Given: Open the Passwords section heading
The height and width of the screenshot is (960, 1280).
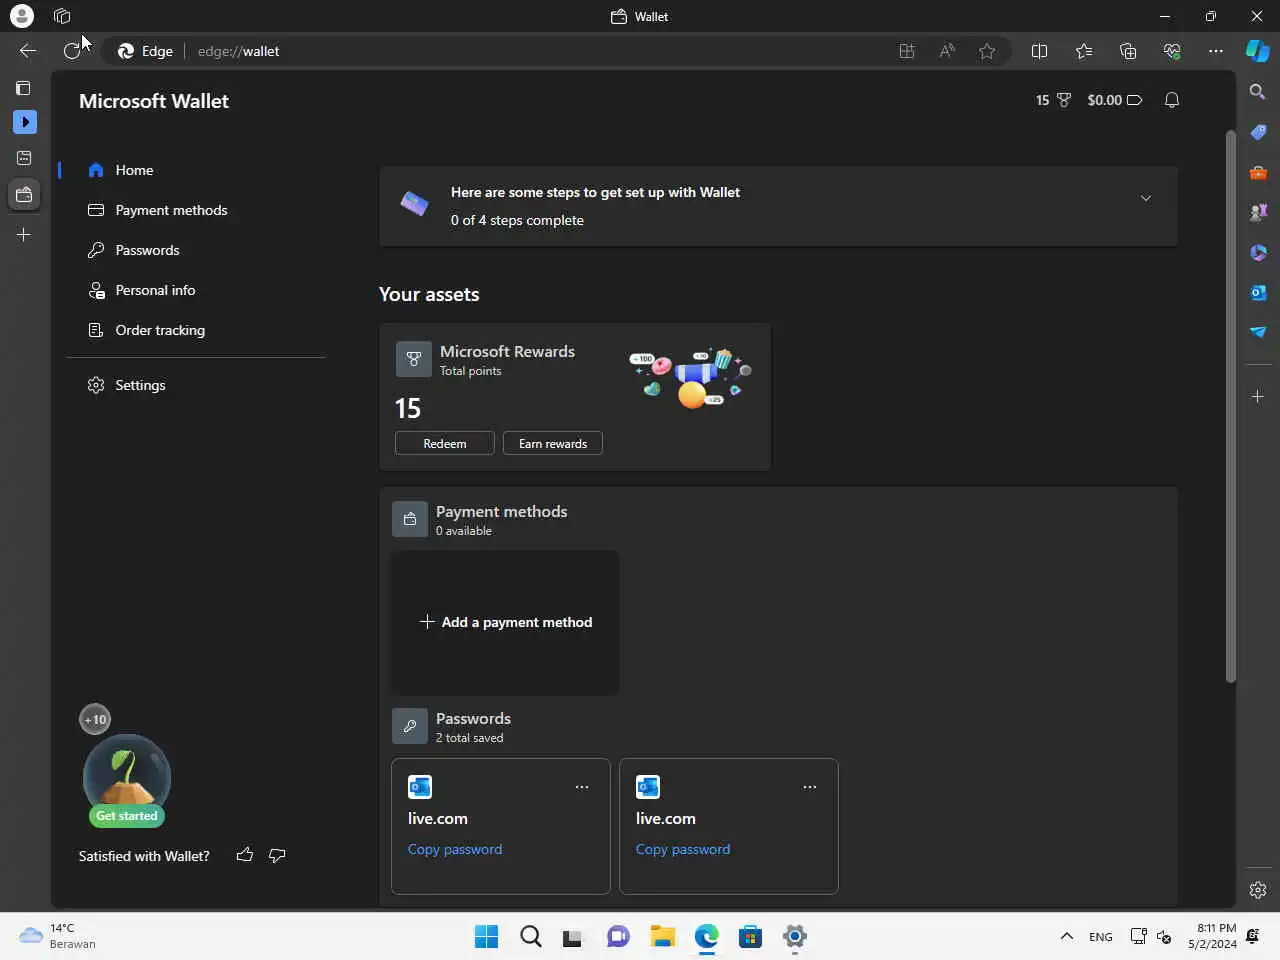Looking at the screenshot, I should [x=473, y=718].
